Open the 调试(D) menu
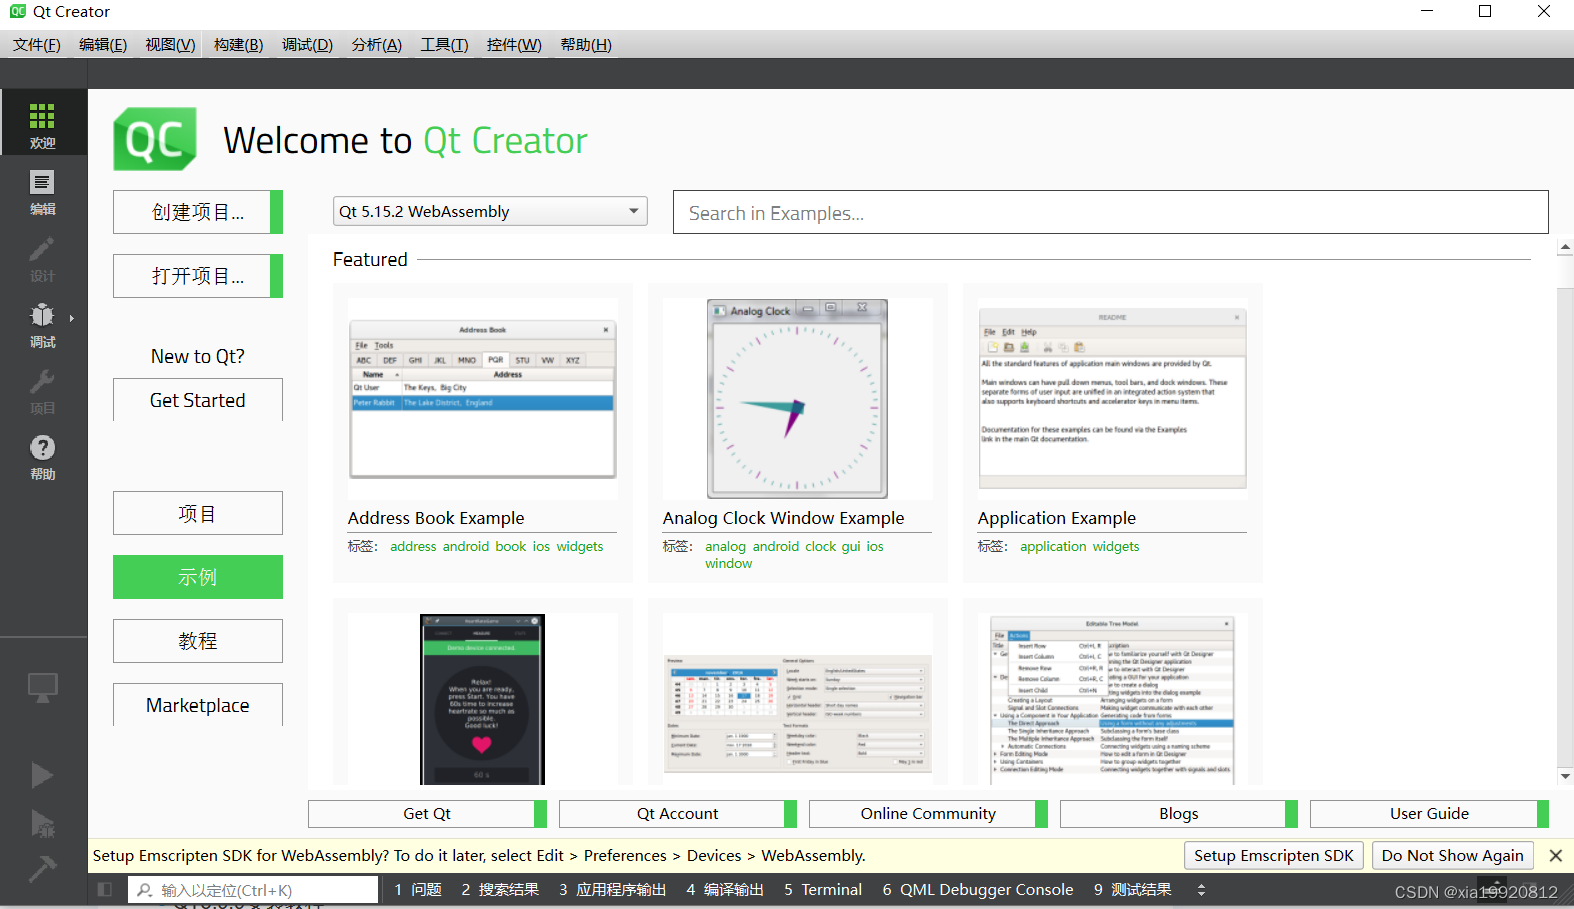 (307, 45)
